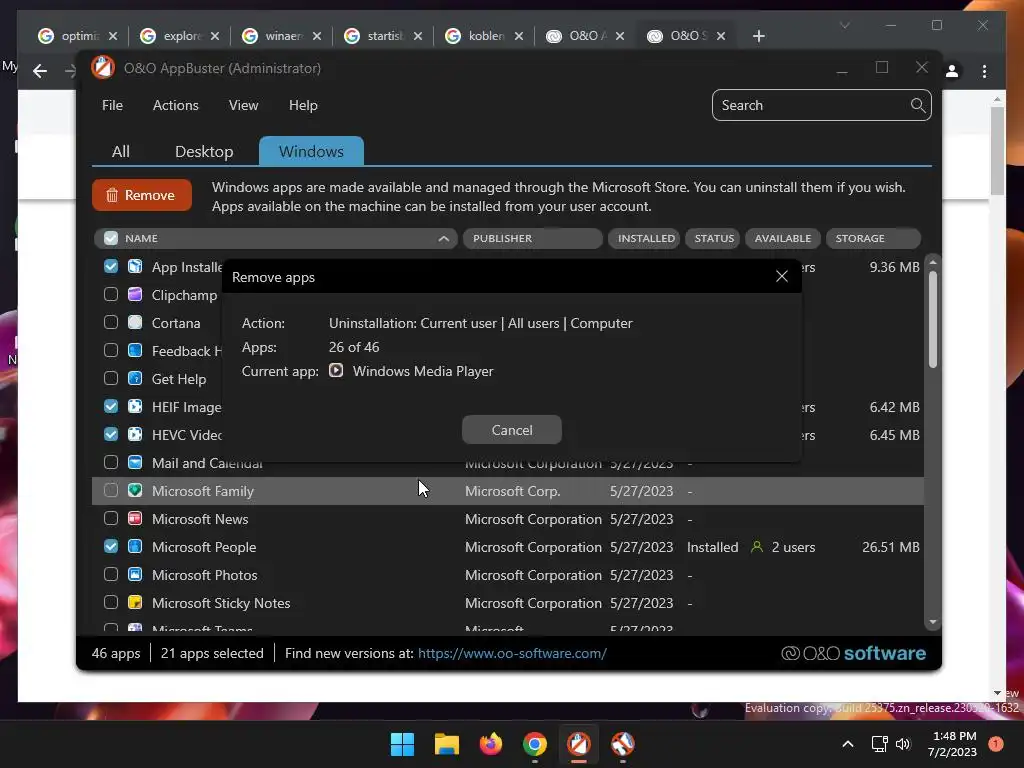Sort by the STATUS column header
Viewport: 1024px width, 768px height.
tap(712, 238)
